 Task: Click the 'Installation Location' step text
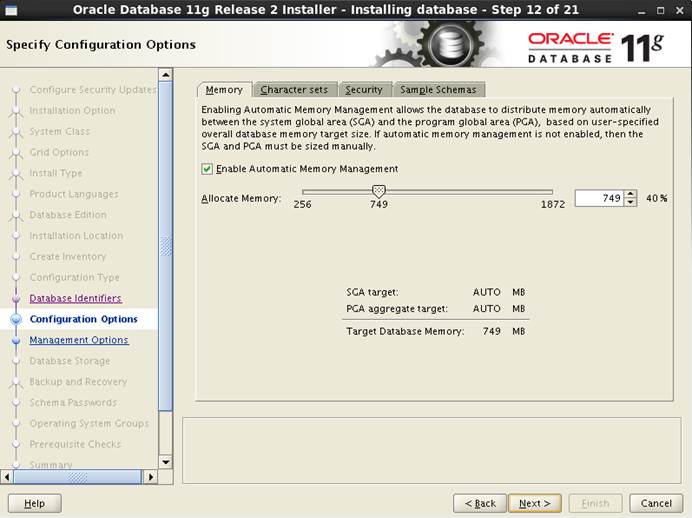click(x=76, y=236)
